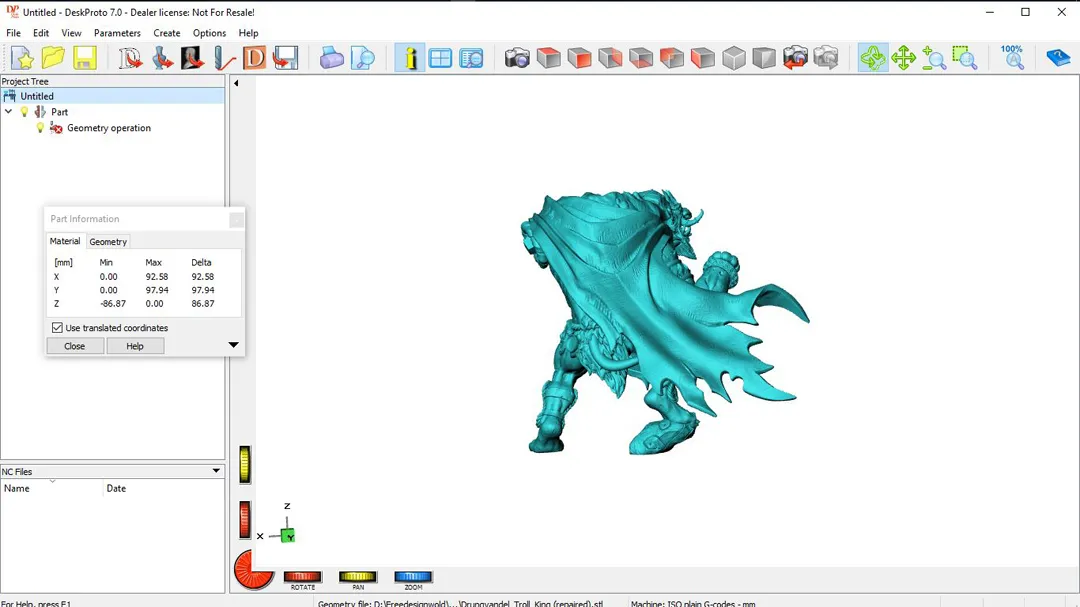Go to previous view camera icon

[795, 58]
